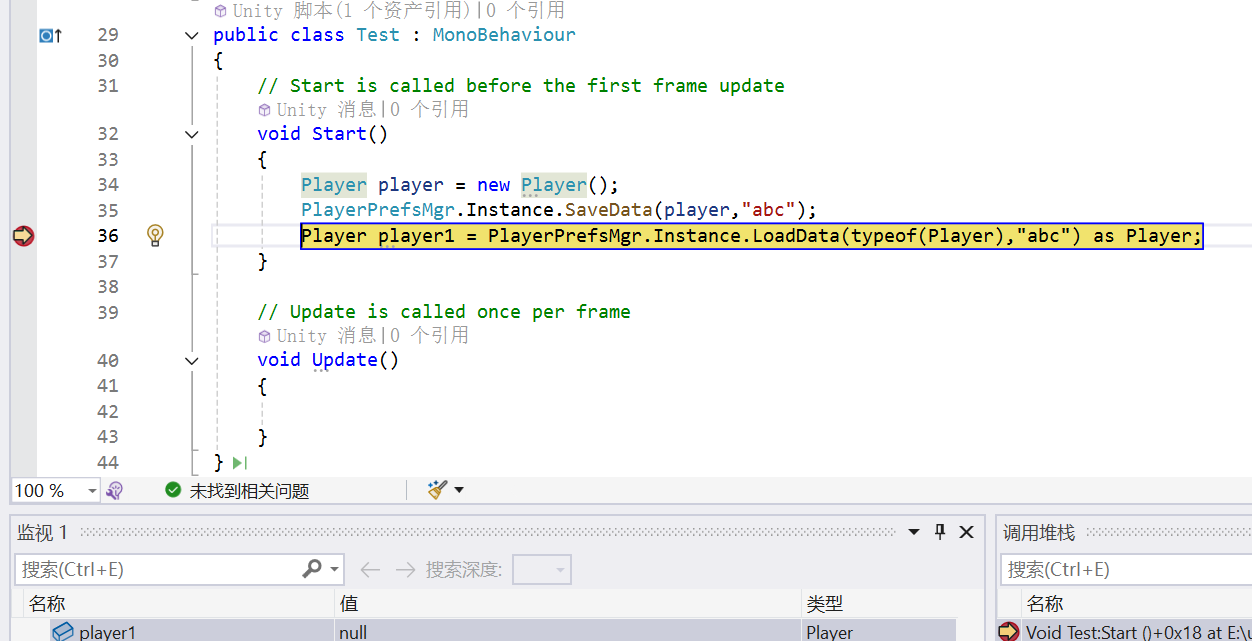Click line number 36 in the margin
Viewport: 1252px width, 641px height.
tap(107, 236)
